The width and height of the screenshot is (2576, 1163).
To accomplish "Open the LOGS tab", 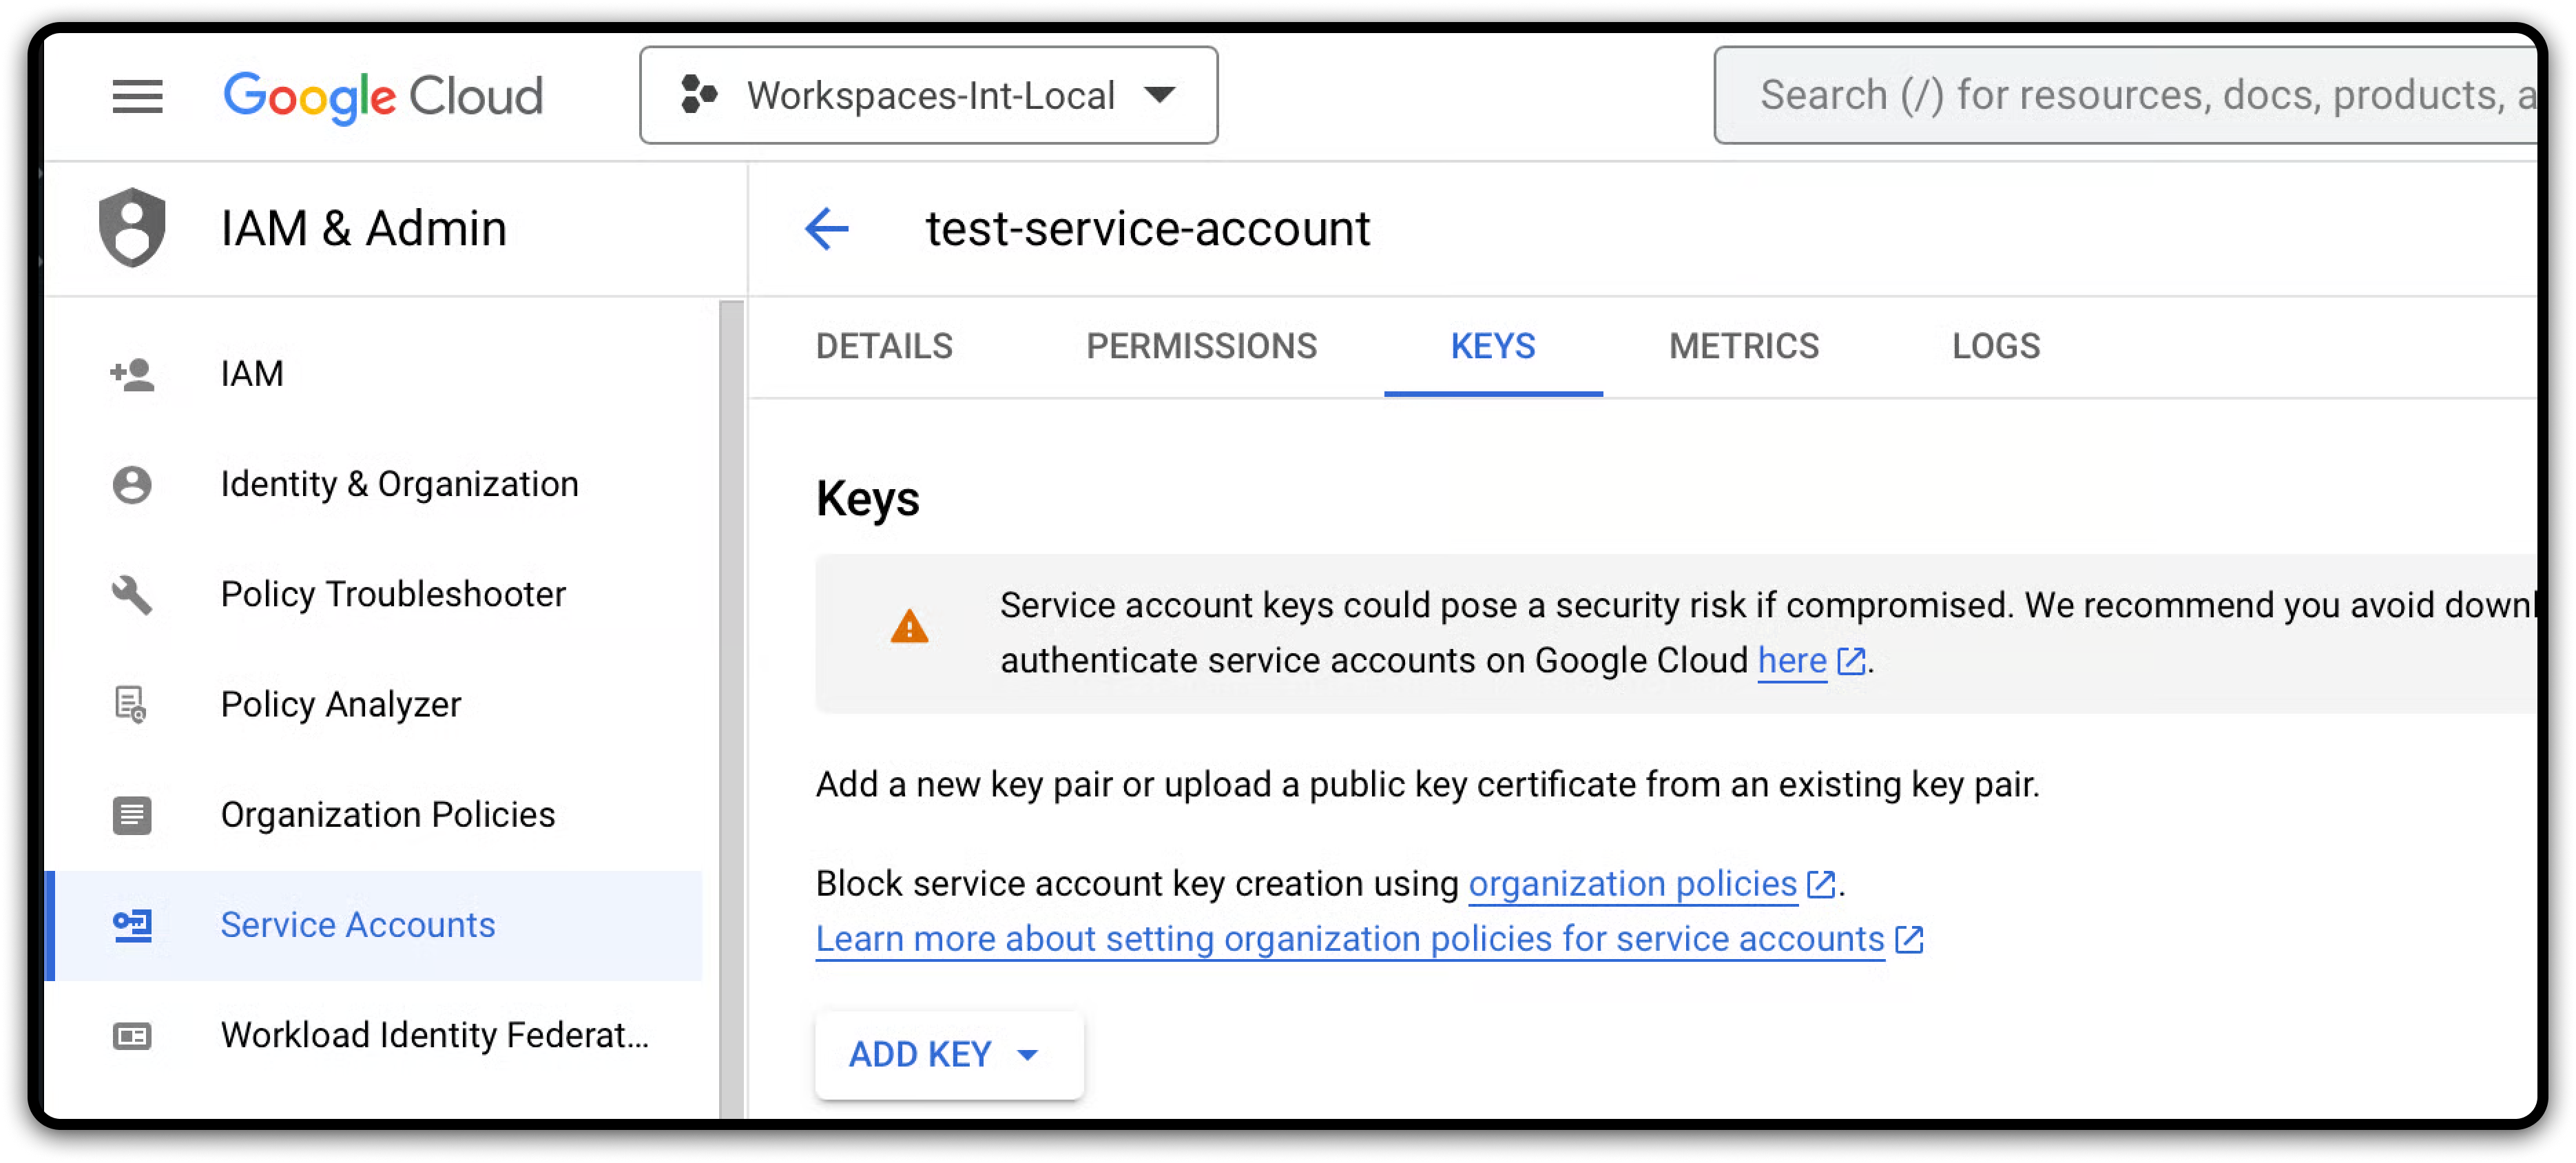I will pos(1996,346).
